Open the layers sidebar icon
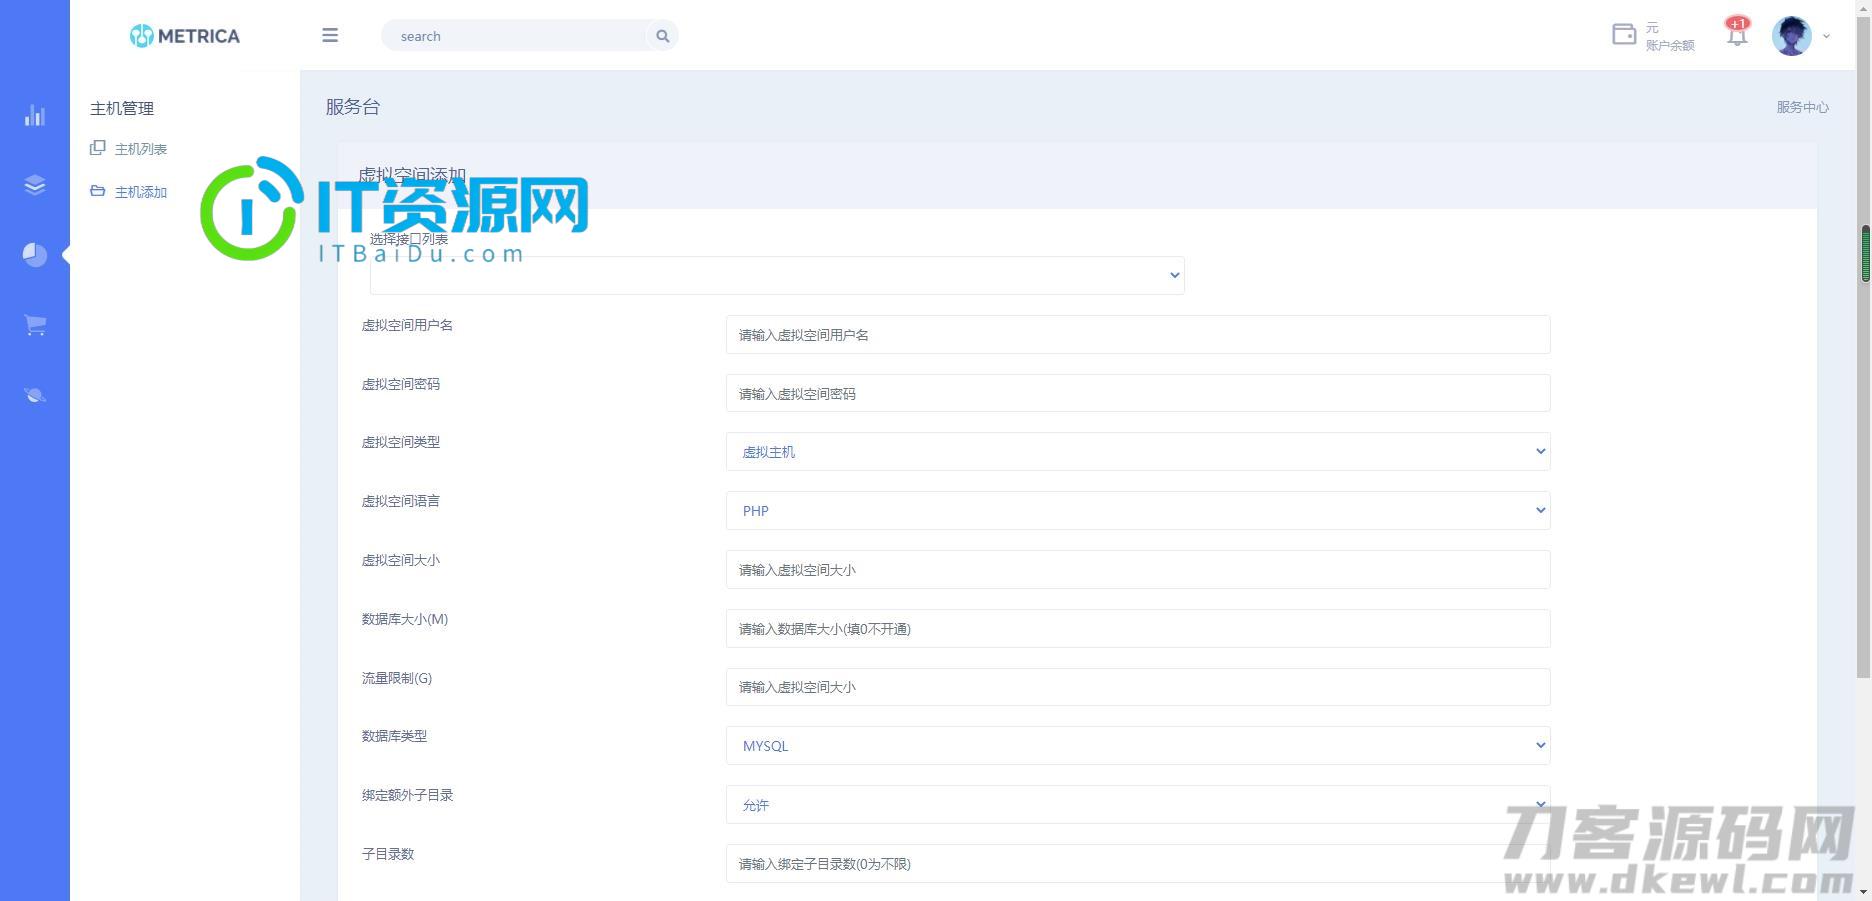 35,185
